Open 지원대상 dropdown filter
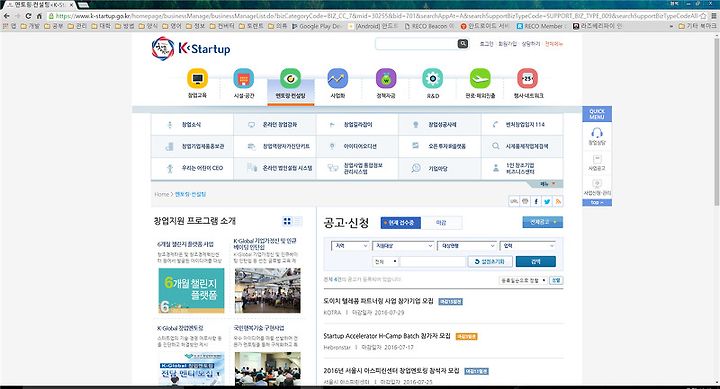The image size is (720, 389). (x=403, y=246)
